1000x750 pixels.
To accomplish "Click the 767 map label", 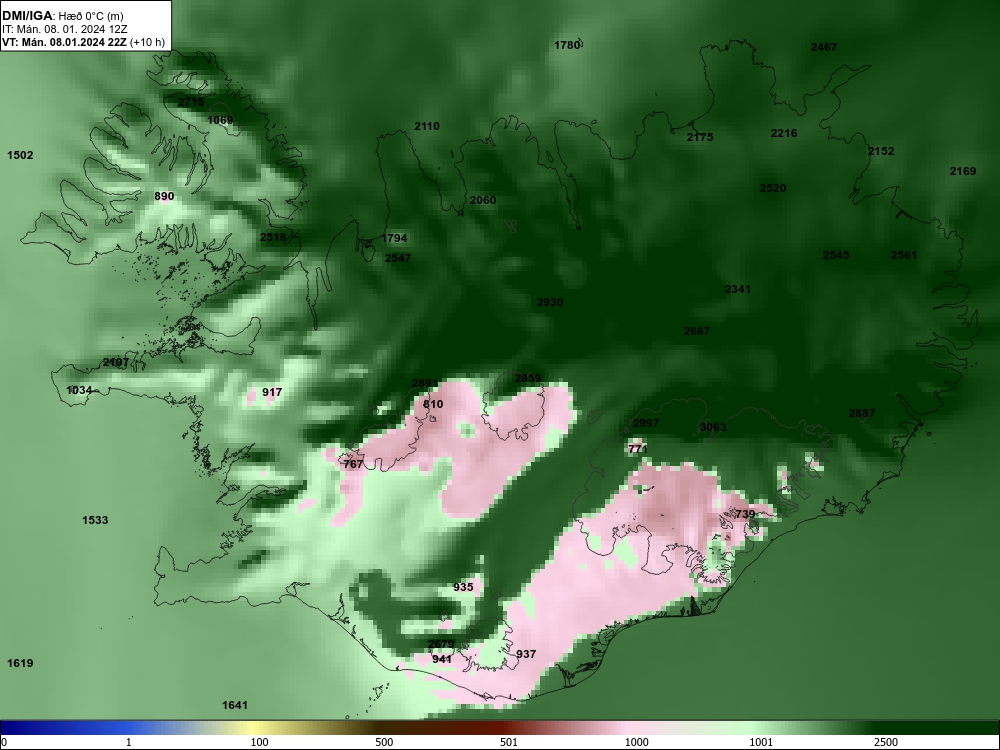I will tap(353, 464).
